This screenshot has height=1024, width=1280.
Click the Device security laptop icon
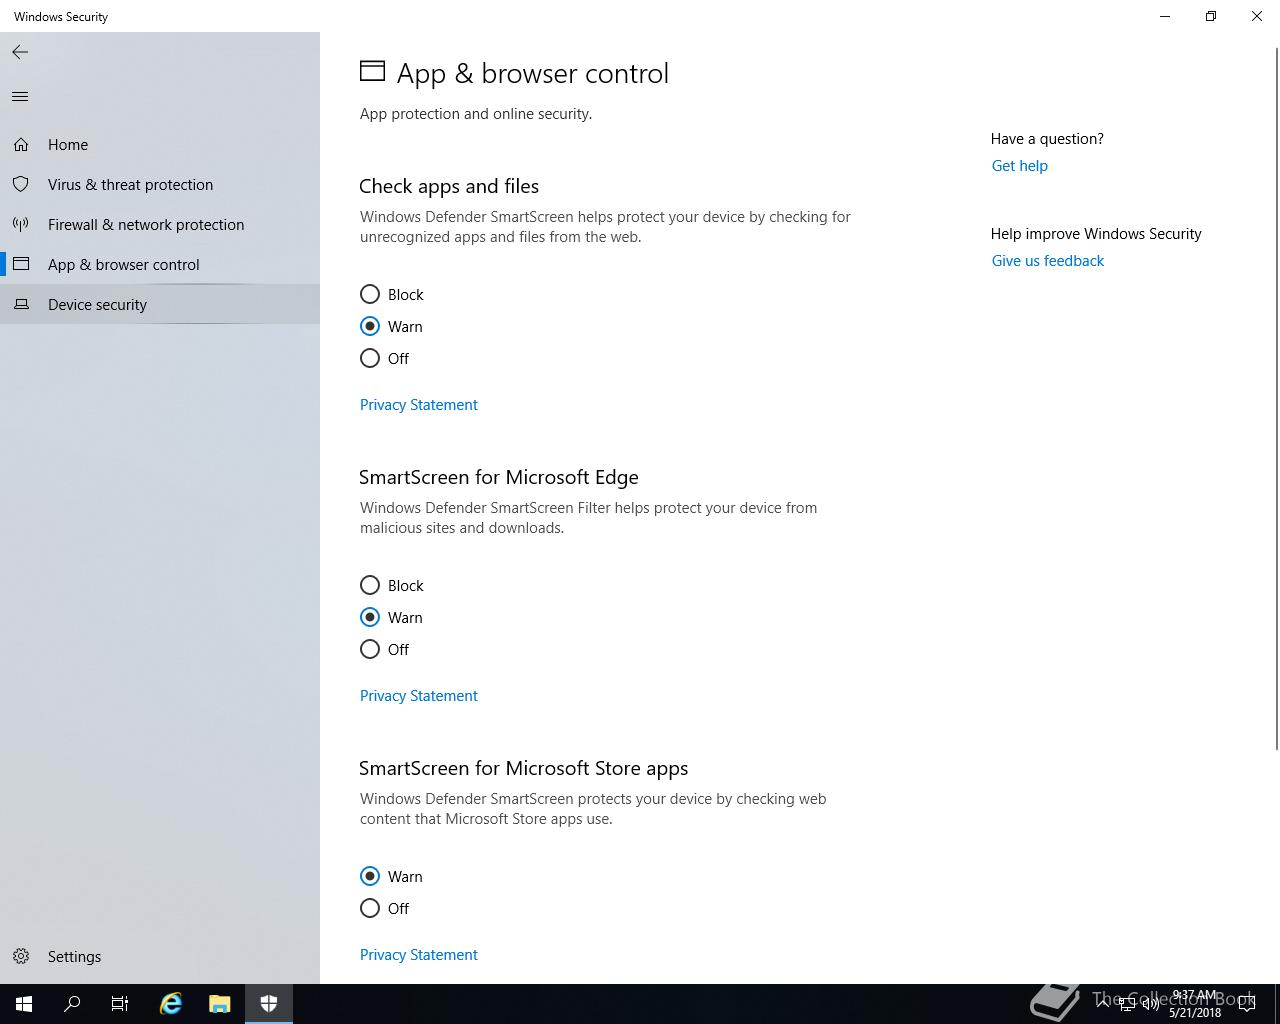click(21, 304)
